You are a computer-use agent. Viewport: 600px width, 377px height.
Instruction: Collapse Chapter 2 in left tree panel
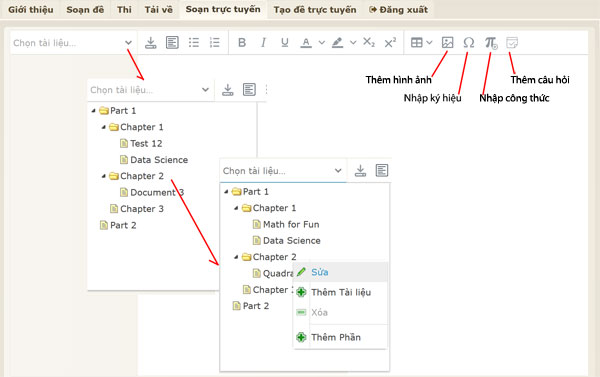click(x=103, y=176)
